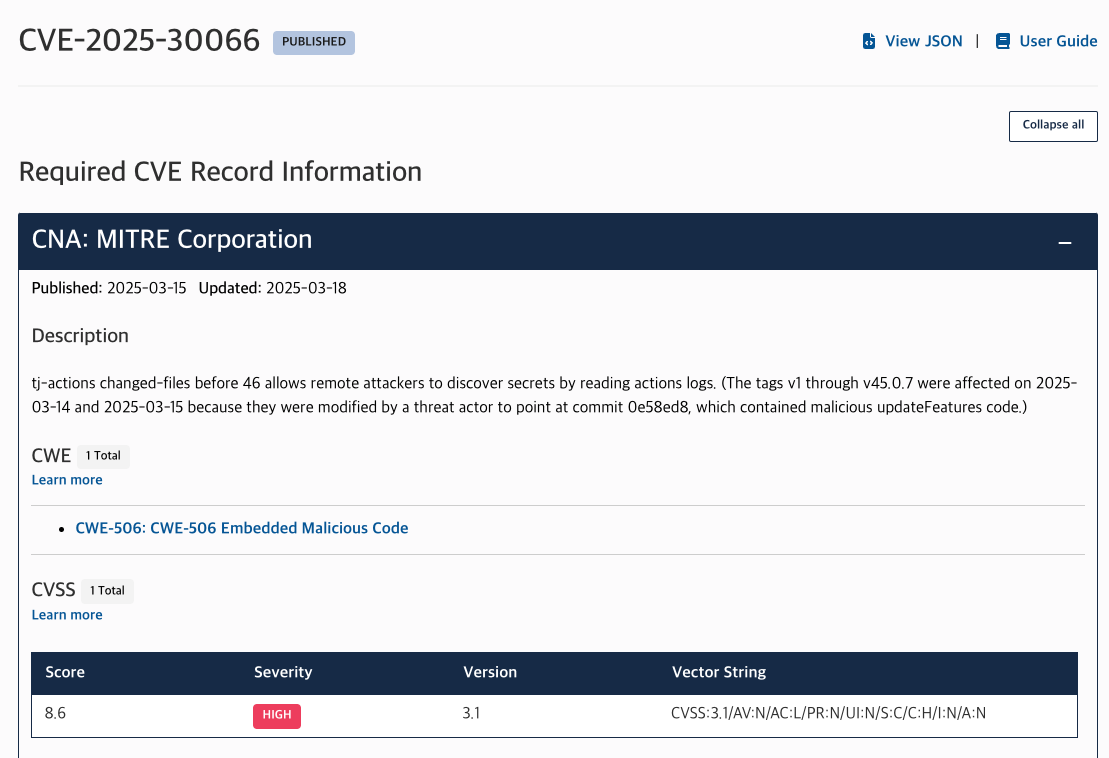Click the CVSS score value 8.6
The height and width of the screenshot is (758, 1109).
[55, 713]
